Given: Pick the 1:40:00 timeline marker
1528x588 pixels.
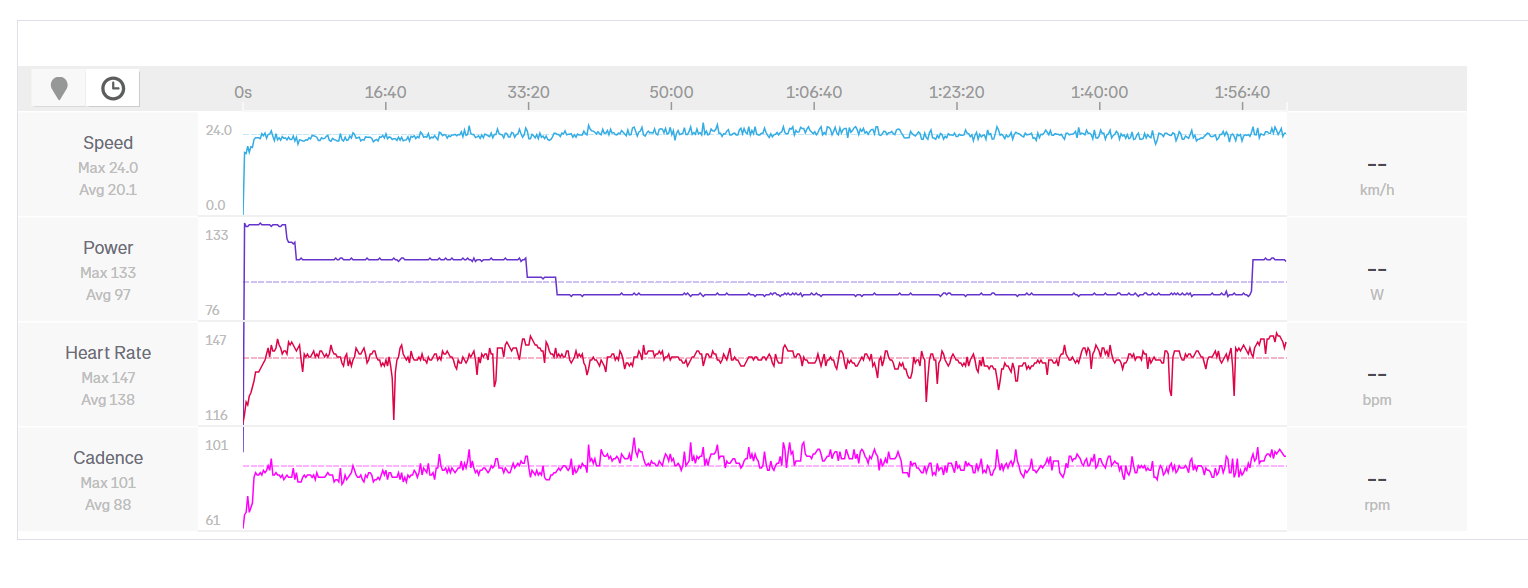Looking at the screenshot, I should [1099, 92].
